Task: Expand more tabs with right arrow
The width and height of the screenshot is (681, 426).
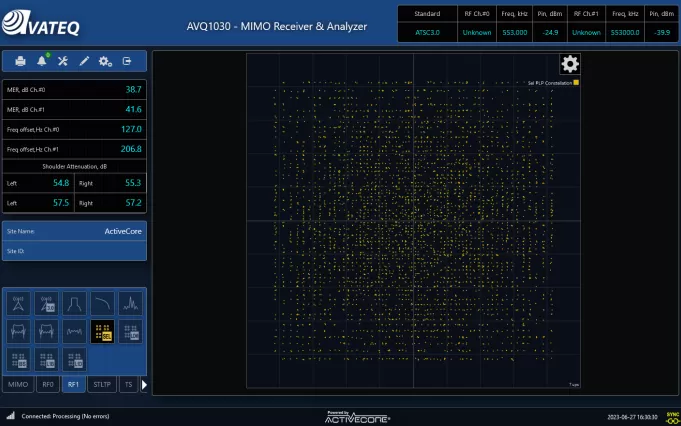Action: pyautogui.click(x=143, y=384)
